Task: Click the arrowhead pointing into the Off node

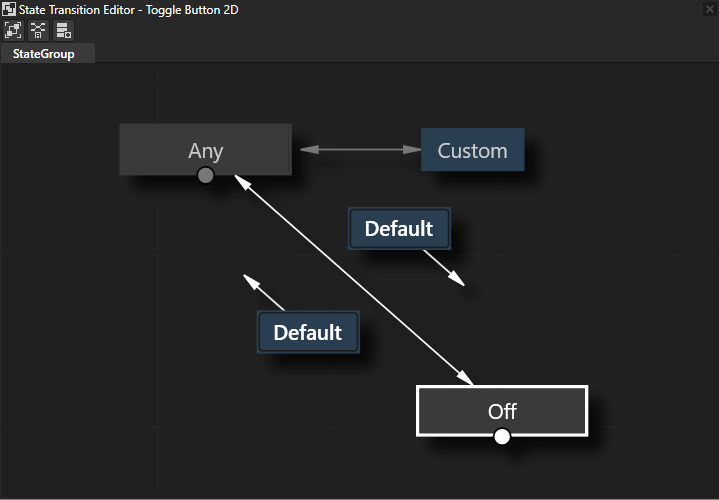Action: pos(465,379)
